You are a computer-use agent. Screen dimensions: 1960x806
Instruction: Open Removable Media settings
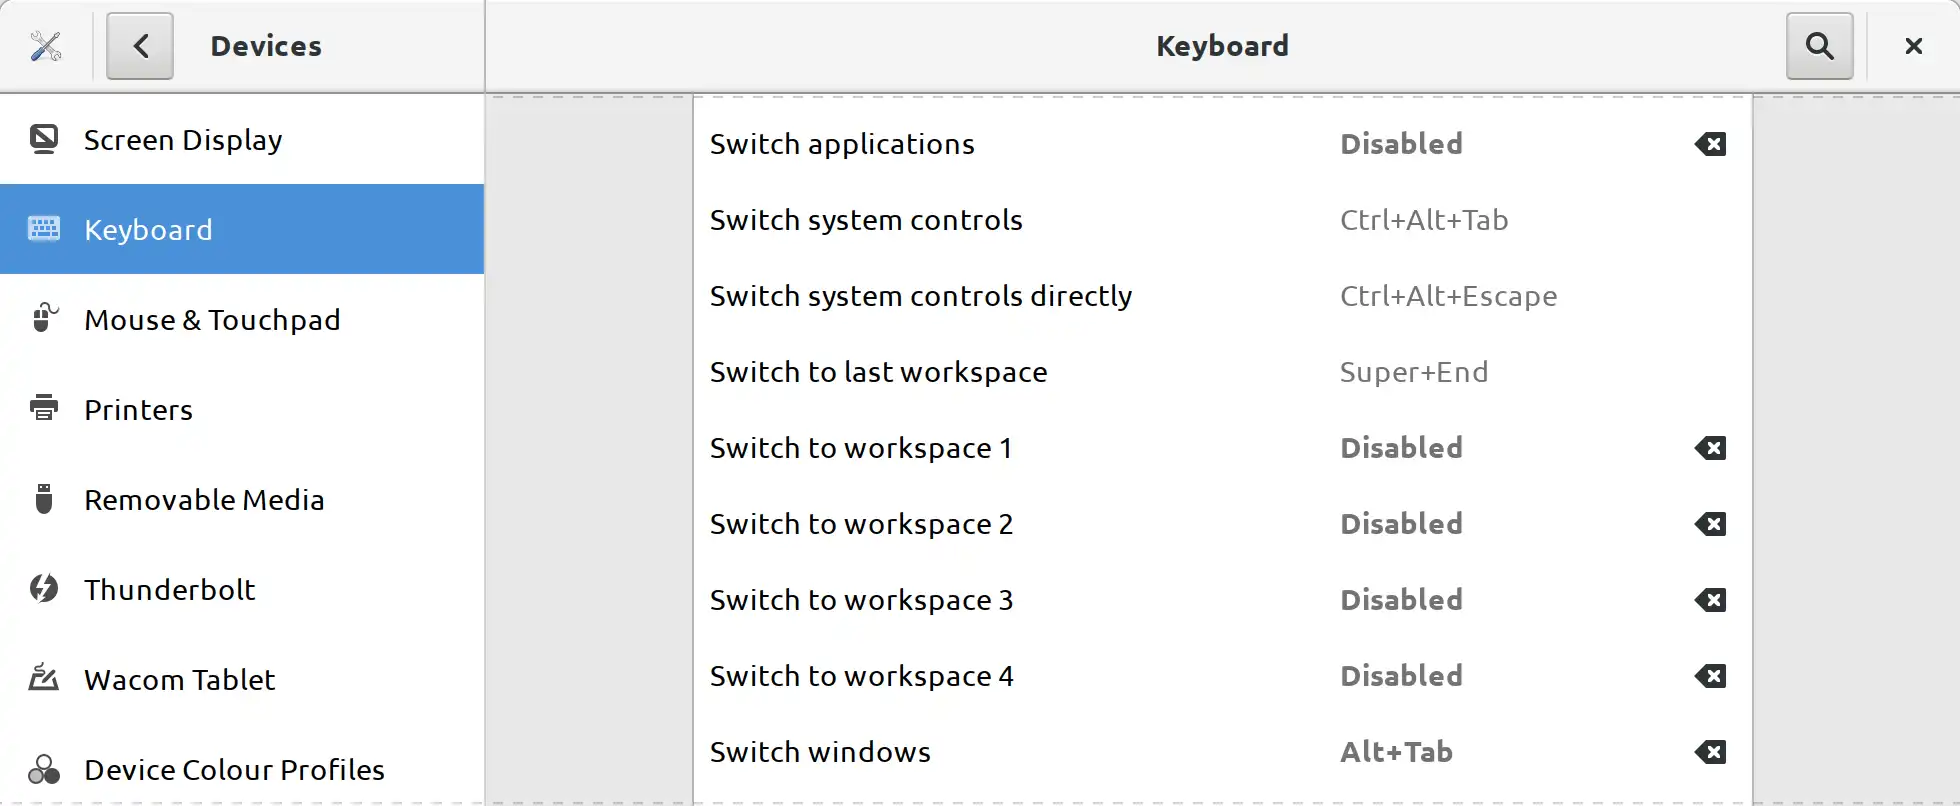click(204, 500)
